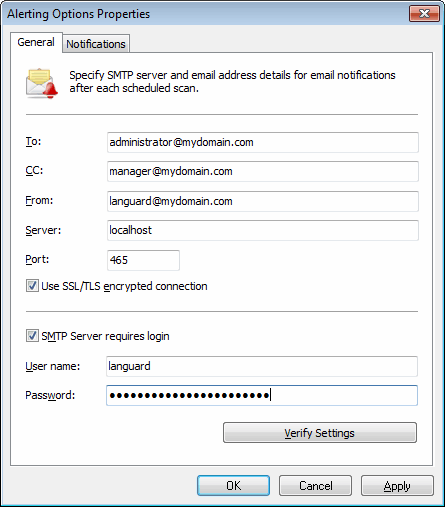Confirm the settings with the OK button

pyautogui.click(x=233, y=485)
